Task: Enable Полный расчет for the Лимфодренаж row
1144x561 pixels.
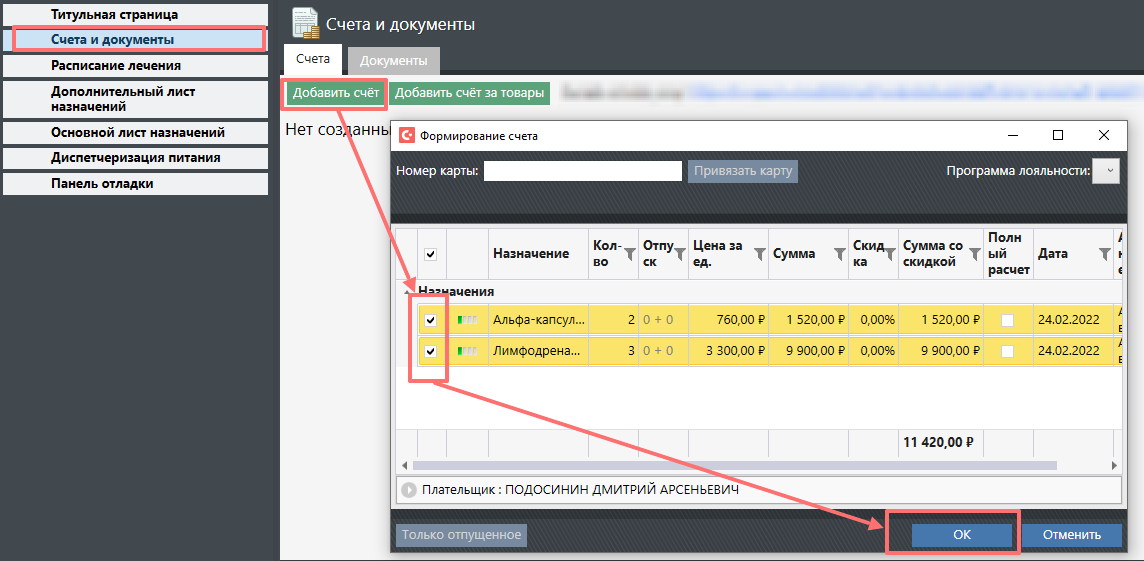Action: point(1007,352)
